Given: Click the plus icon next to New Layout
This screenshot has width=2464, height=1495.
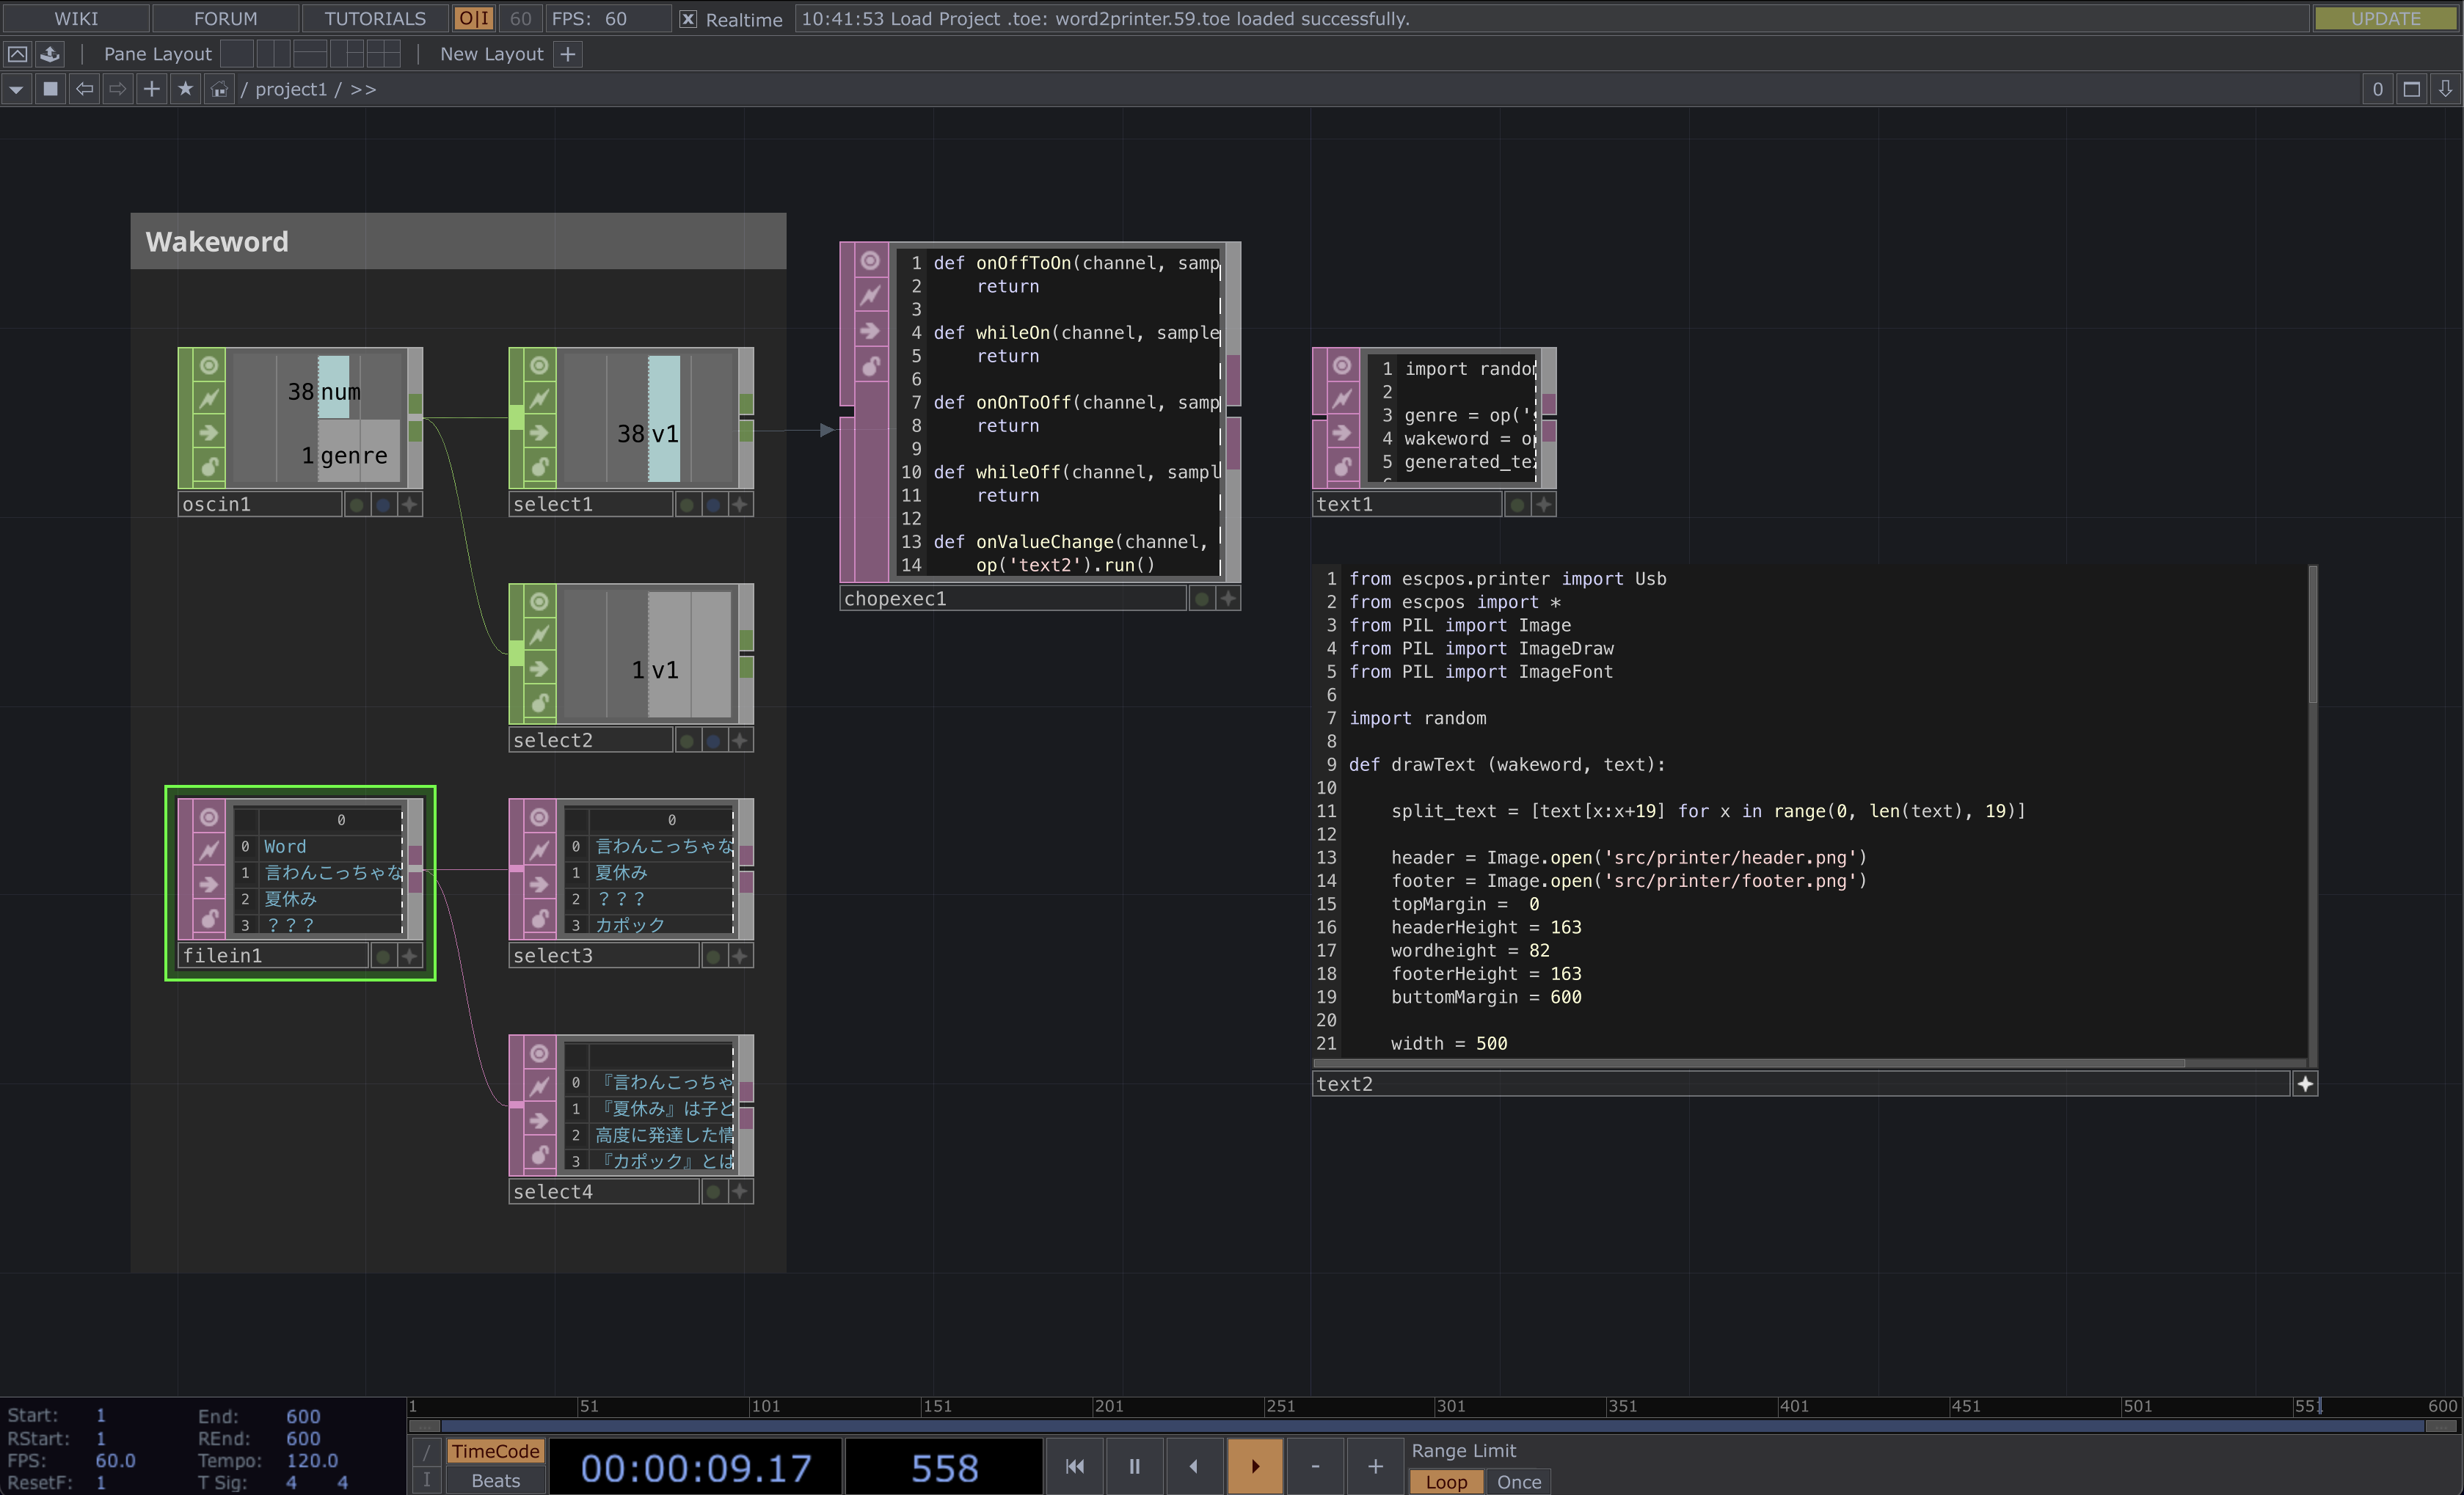Looking at the screenshot, I should 567,54.
